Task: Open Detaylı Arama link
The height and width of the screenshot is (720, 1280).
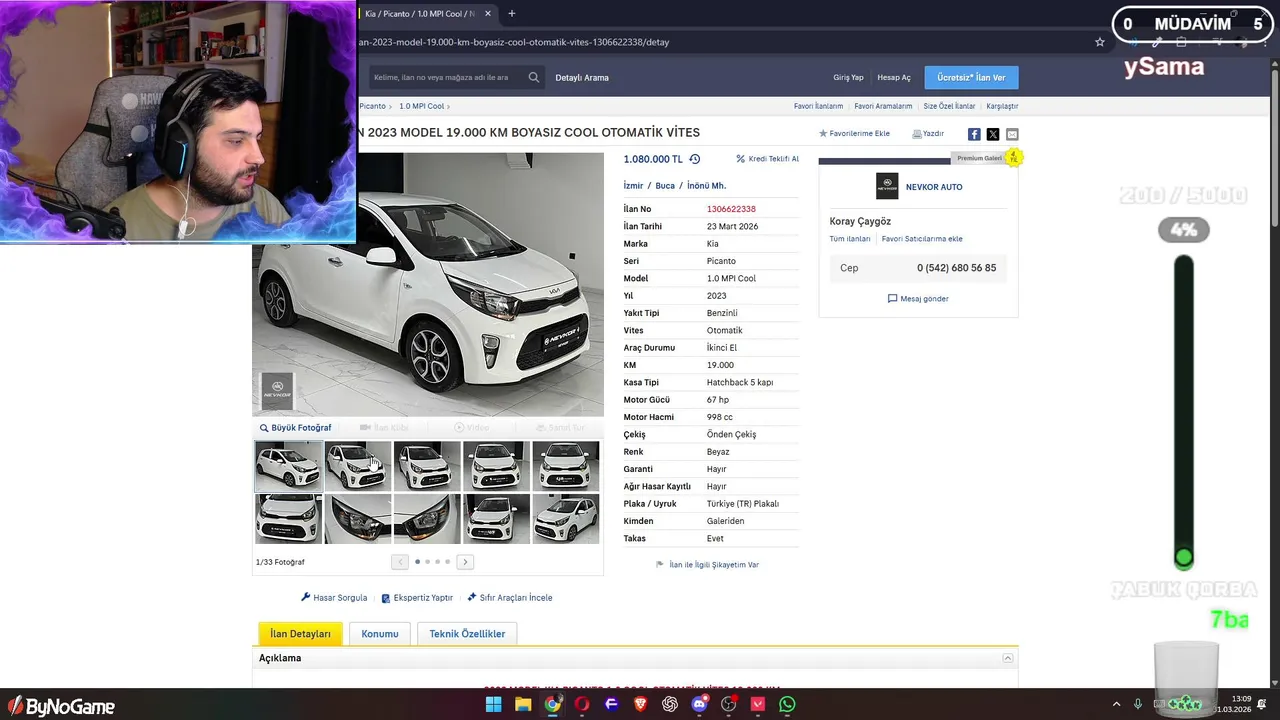Action: coord(582,78)
